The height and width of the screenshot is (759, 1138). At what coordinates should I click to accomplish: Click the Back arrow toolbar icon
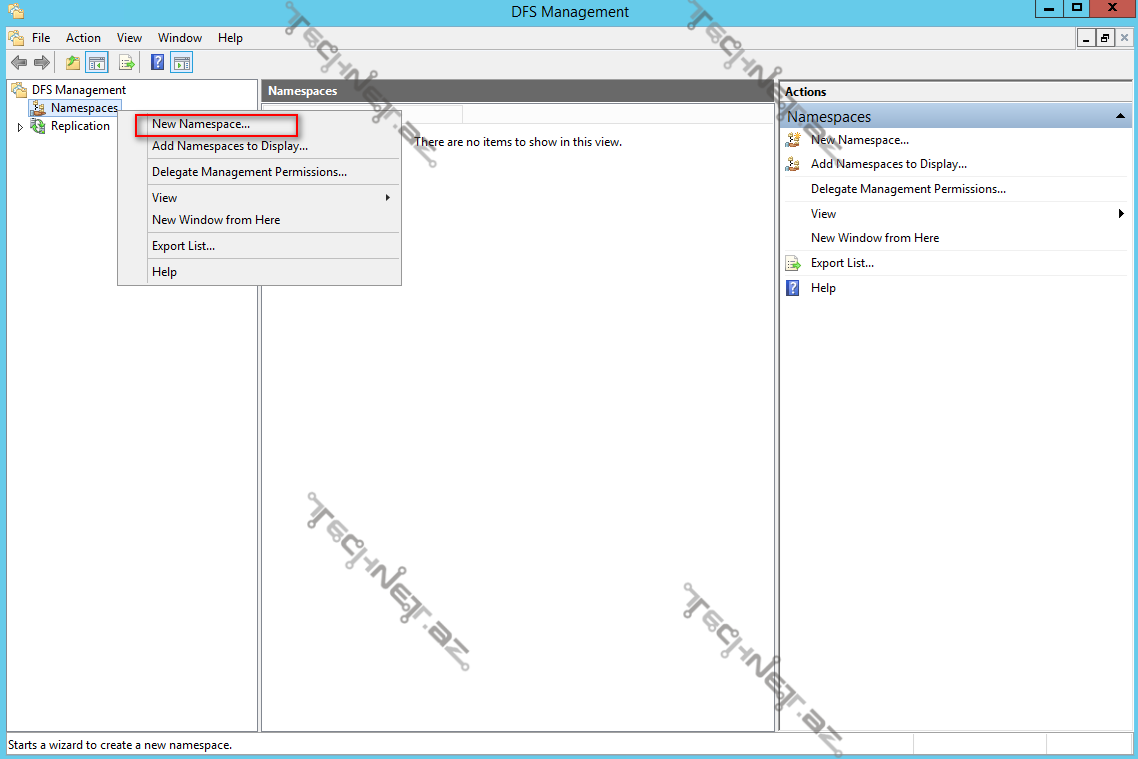[19, 63]
